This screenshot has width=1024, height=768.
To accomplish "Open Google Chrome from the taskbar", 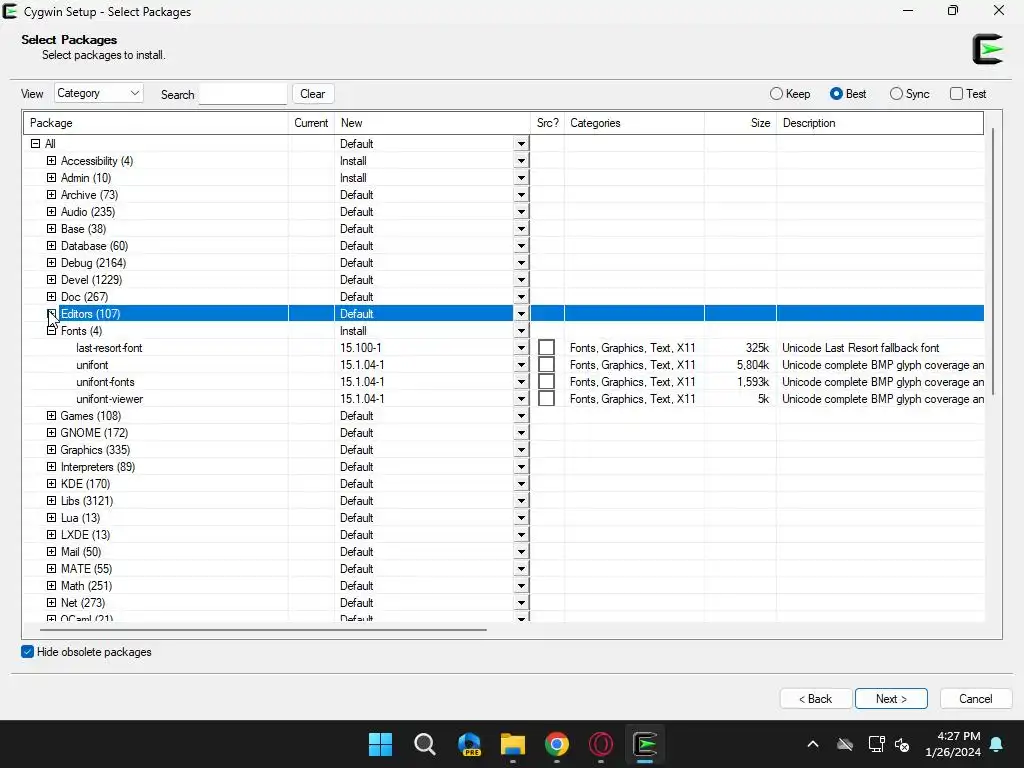I will tap(557, 744).
